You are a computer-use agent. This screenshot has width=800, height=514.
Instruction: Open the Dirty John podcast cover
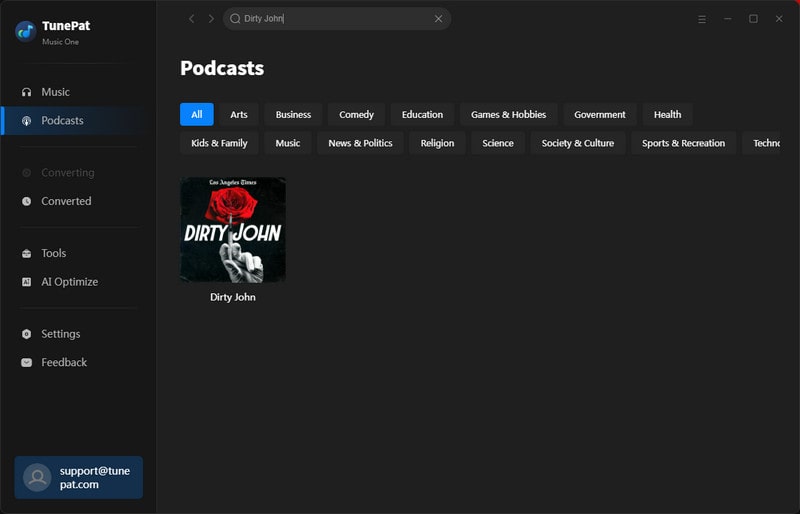(x=233, y=230)
